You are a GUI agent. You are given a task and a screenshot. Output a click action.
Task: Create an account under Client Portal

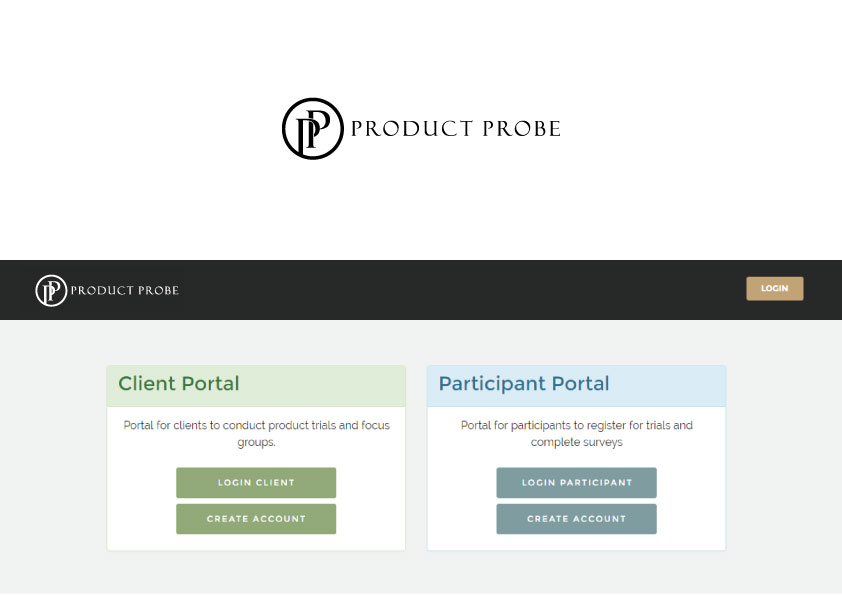point(256,519)
